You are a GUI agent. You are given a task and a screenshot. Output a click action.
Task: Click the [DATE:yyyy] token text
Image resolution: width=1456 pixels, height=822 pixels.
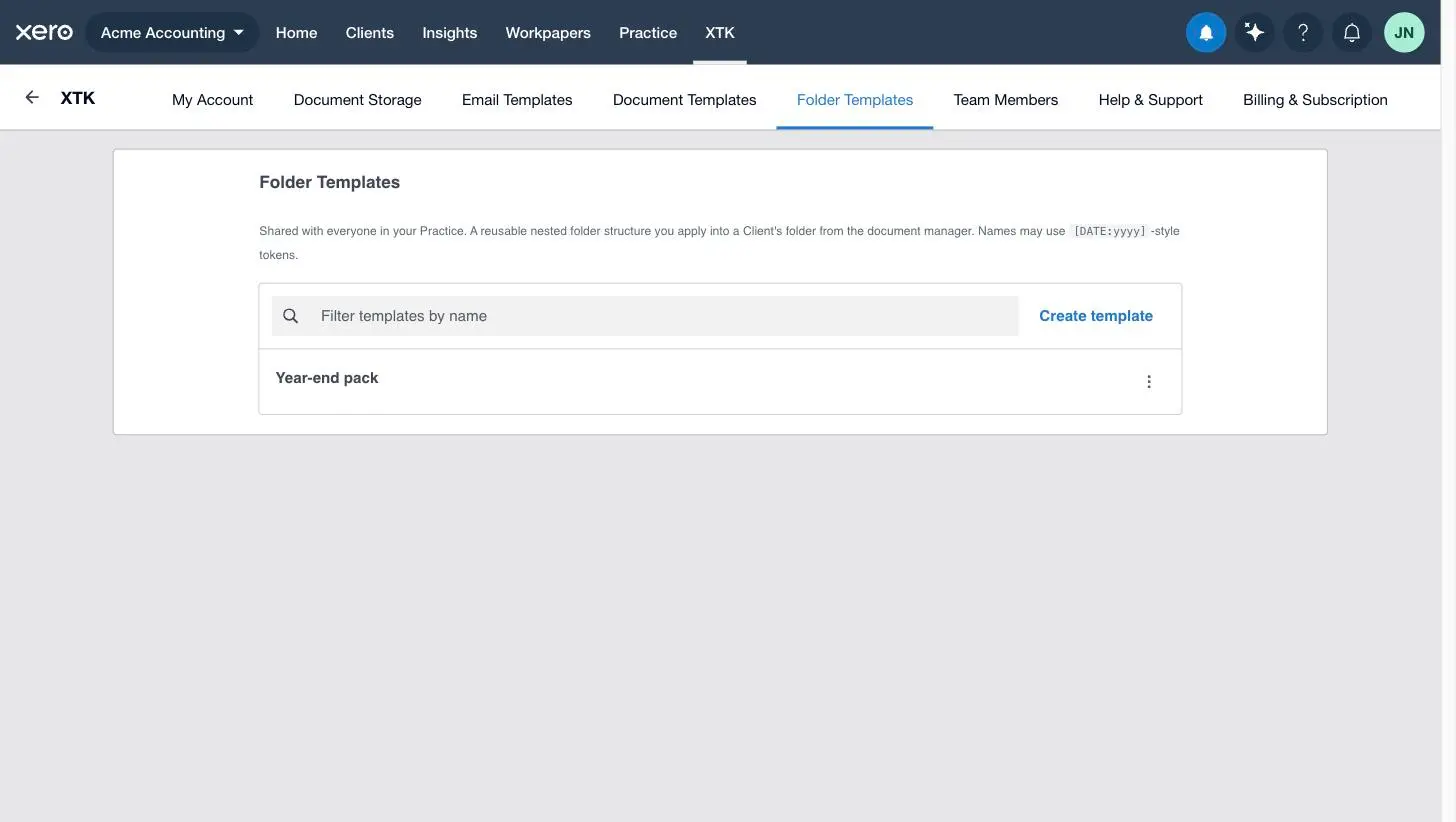(1109, 231)
